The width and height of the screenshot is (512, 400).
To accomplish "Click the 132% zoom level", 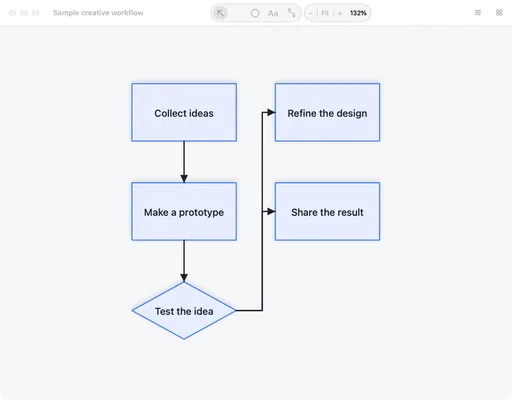I will coord(358,13).
